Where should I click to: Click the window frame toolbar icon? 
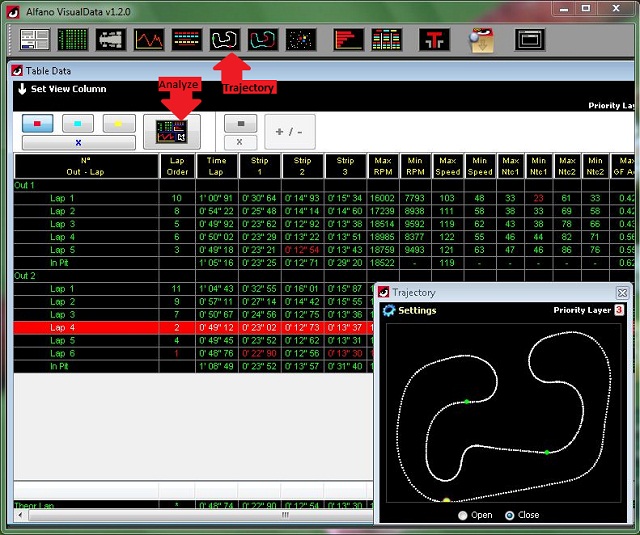coord(529,40)
